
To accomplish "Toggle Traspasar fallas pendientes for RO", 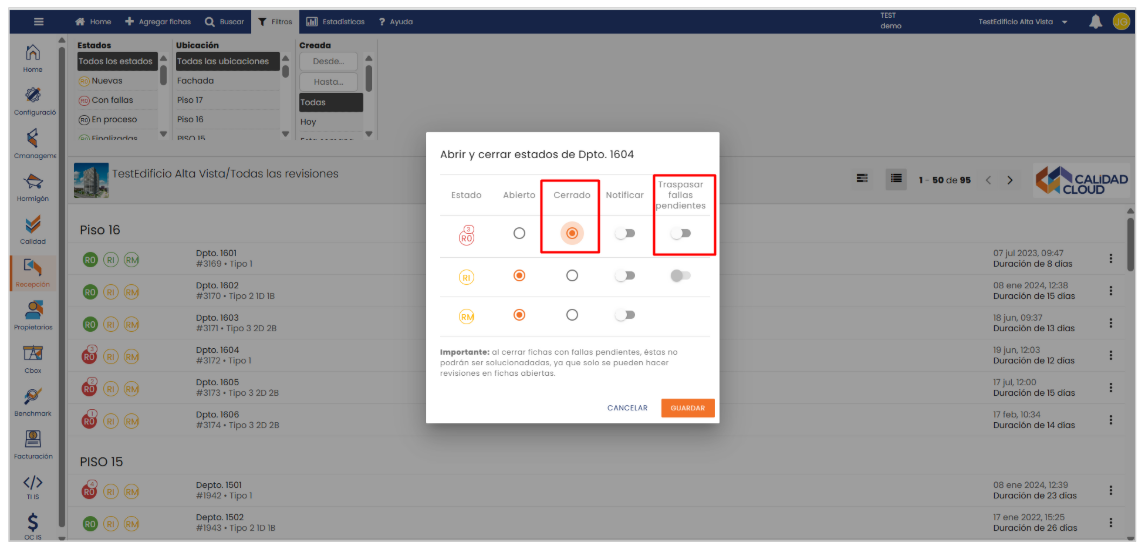I will 681,233.
